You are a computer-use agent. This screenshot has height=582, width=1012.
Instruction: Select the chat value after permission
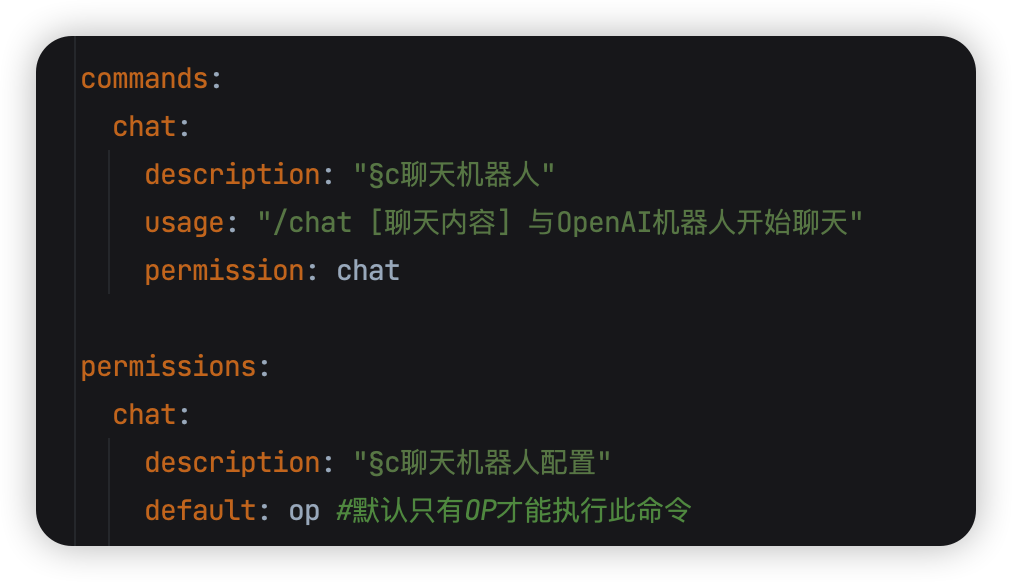368,271
